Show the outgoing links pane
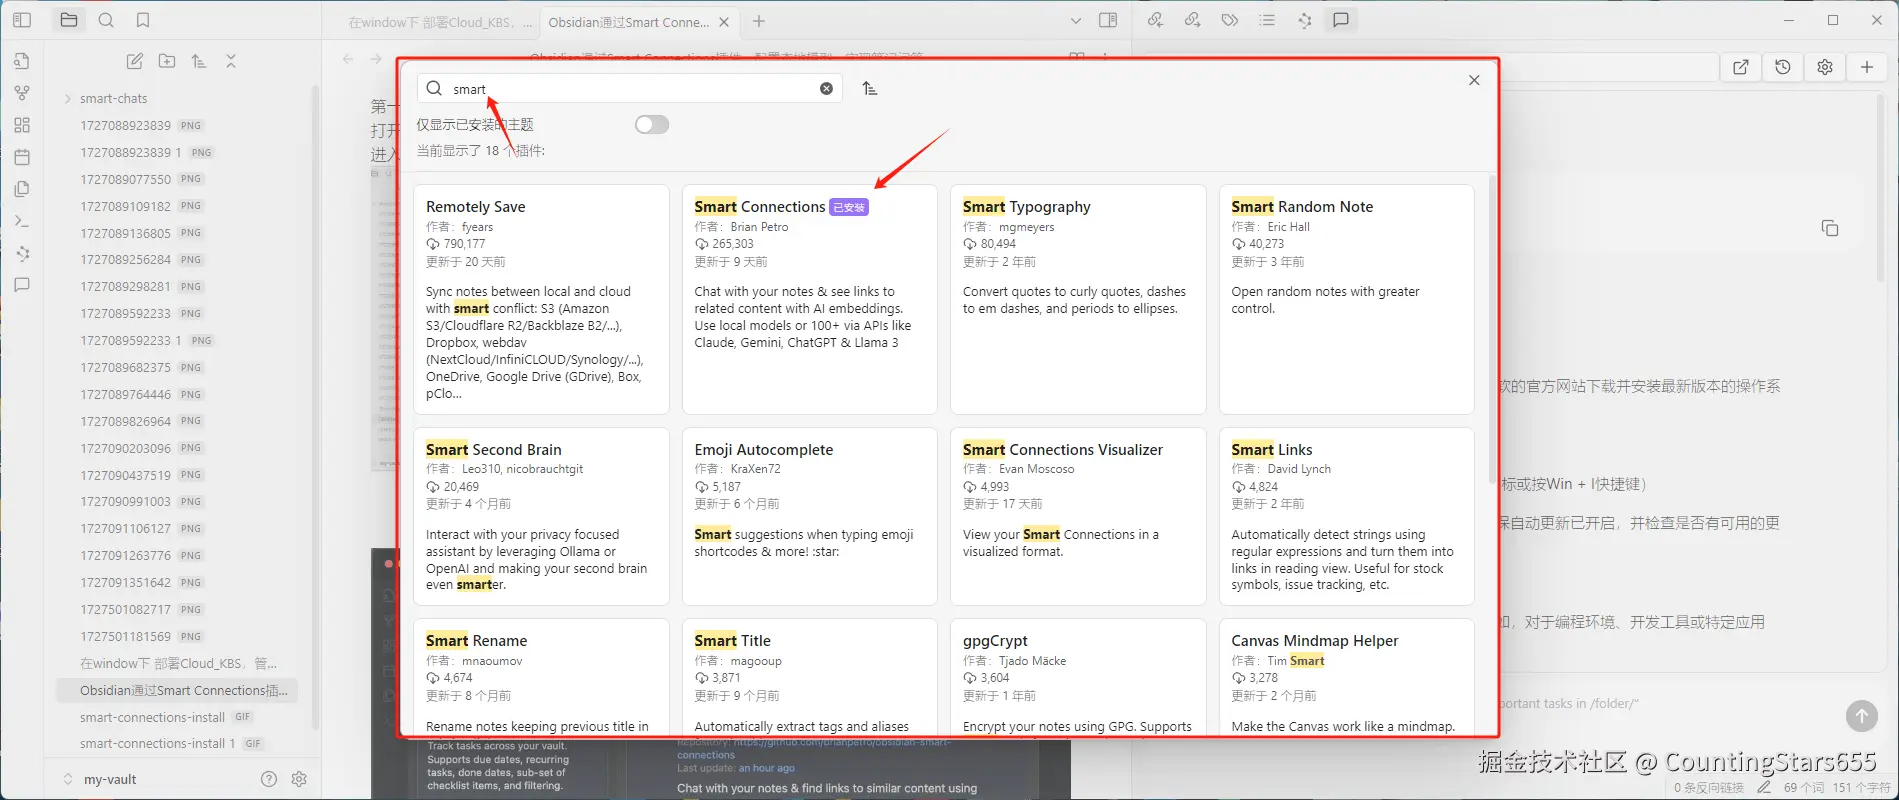The width and height of the screenshot is (1899, 800). (1192, 20)
